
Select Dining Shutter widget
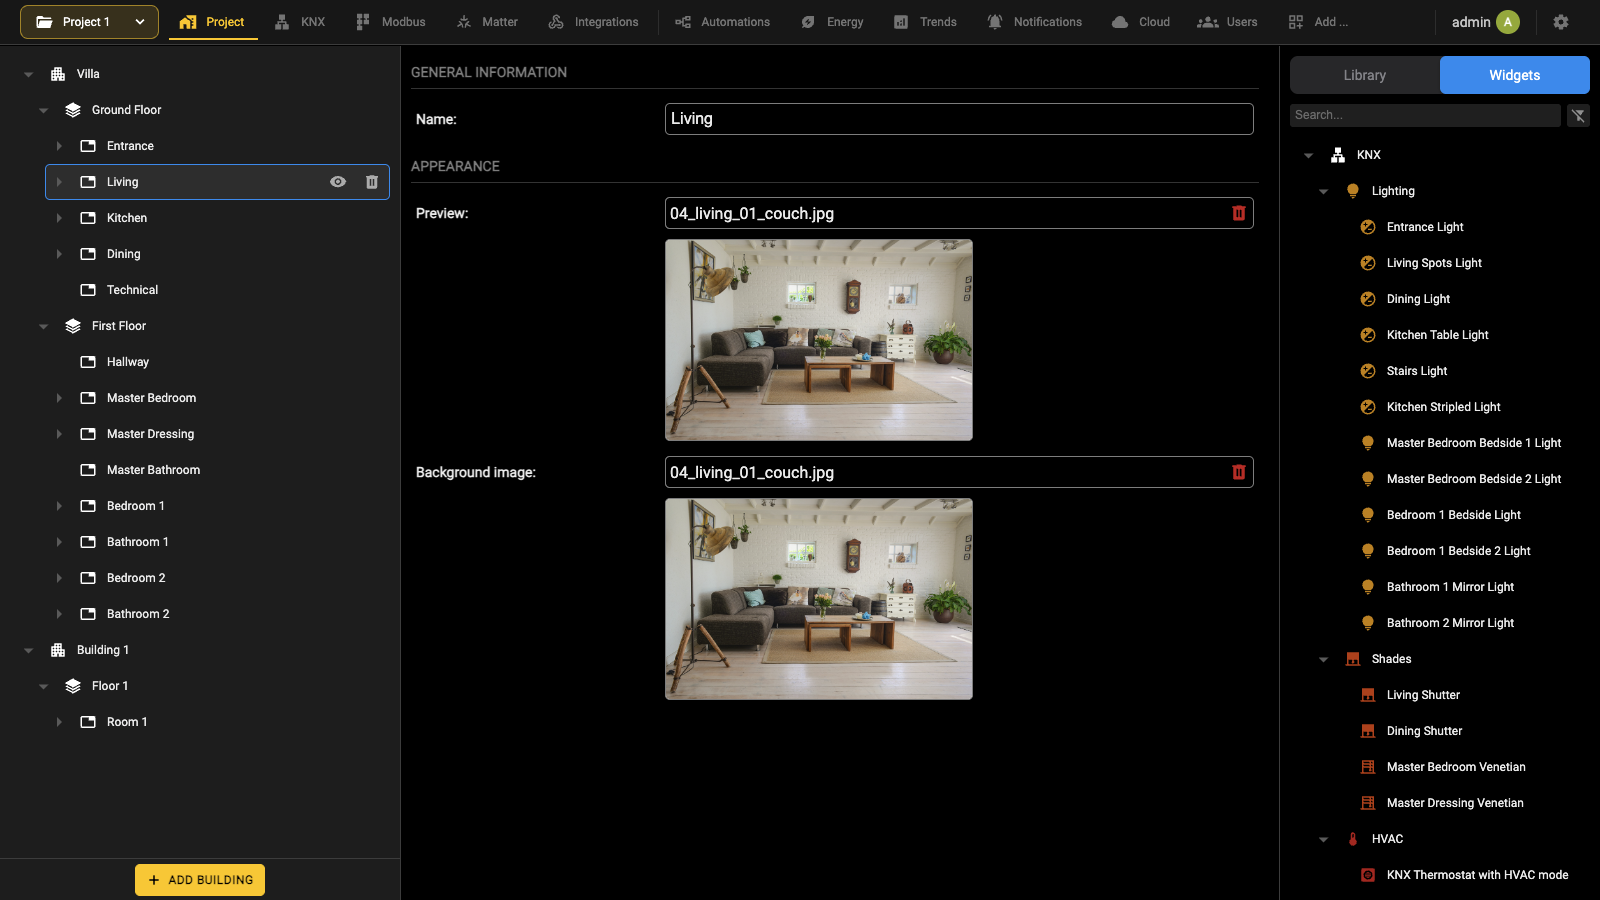[1424, 731]
